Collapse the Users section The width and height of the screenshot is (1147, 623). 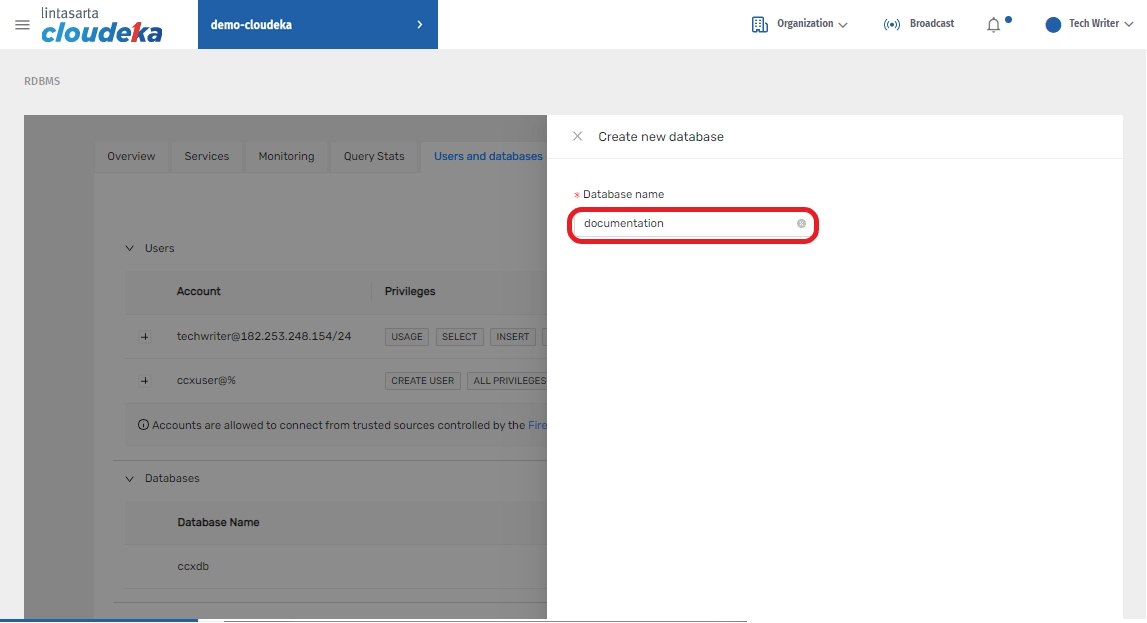coord(129,248)
